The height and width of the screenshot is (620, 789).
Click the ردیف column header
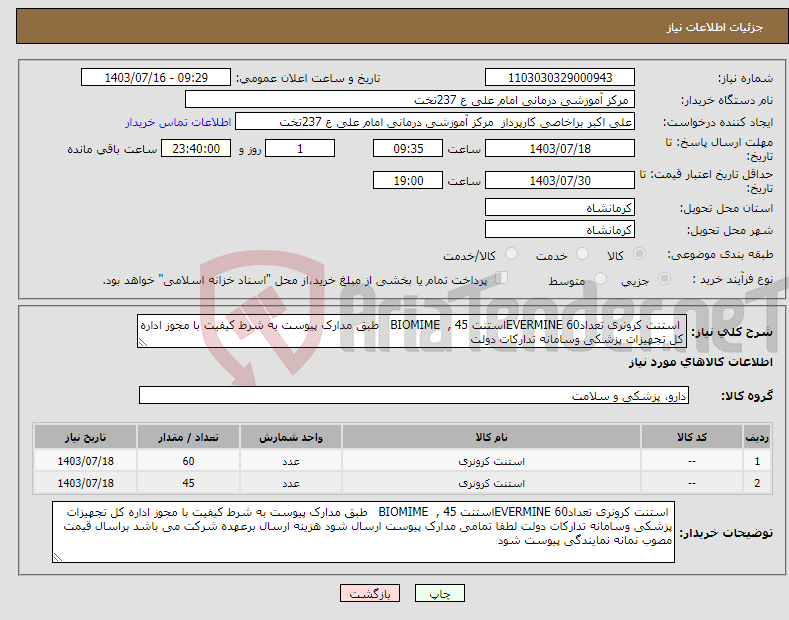[x=757, y=437]
